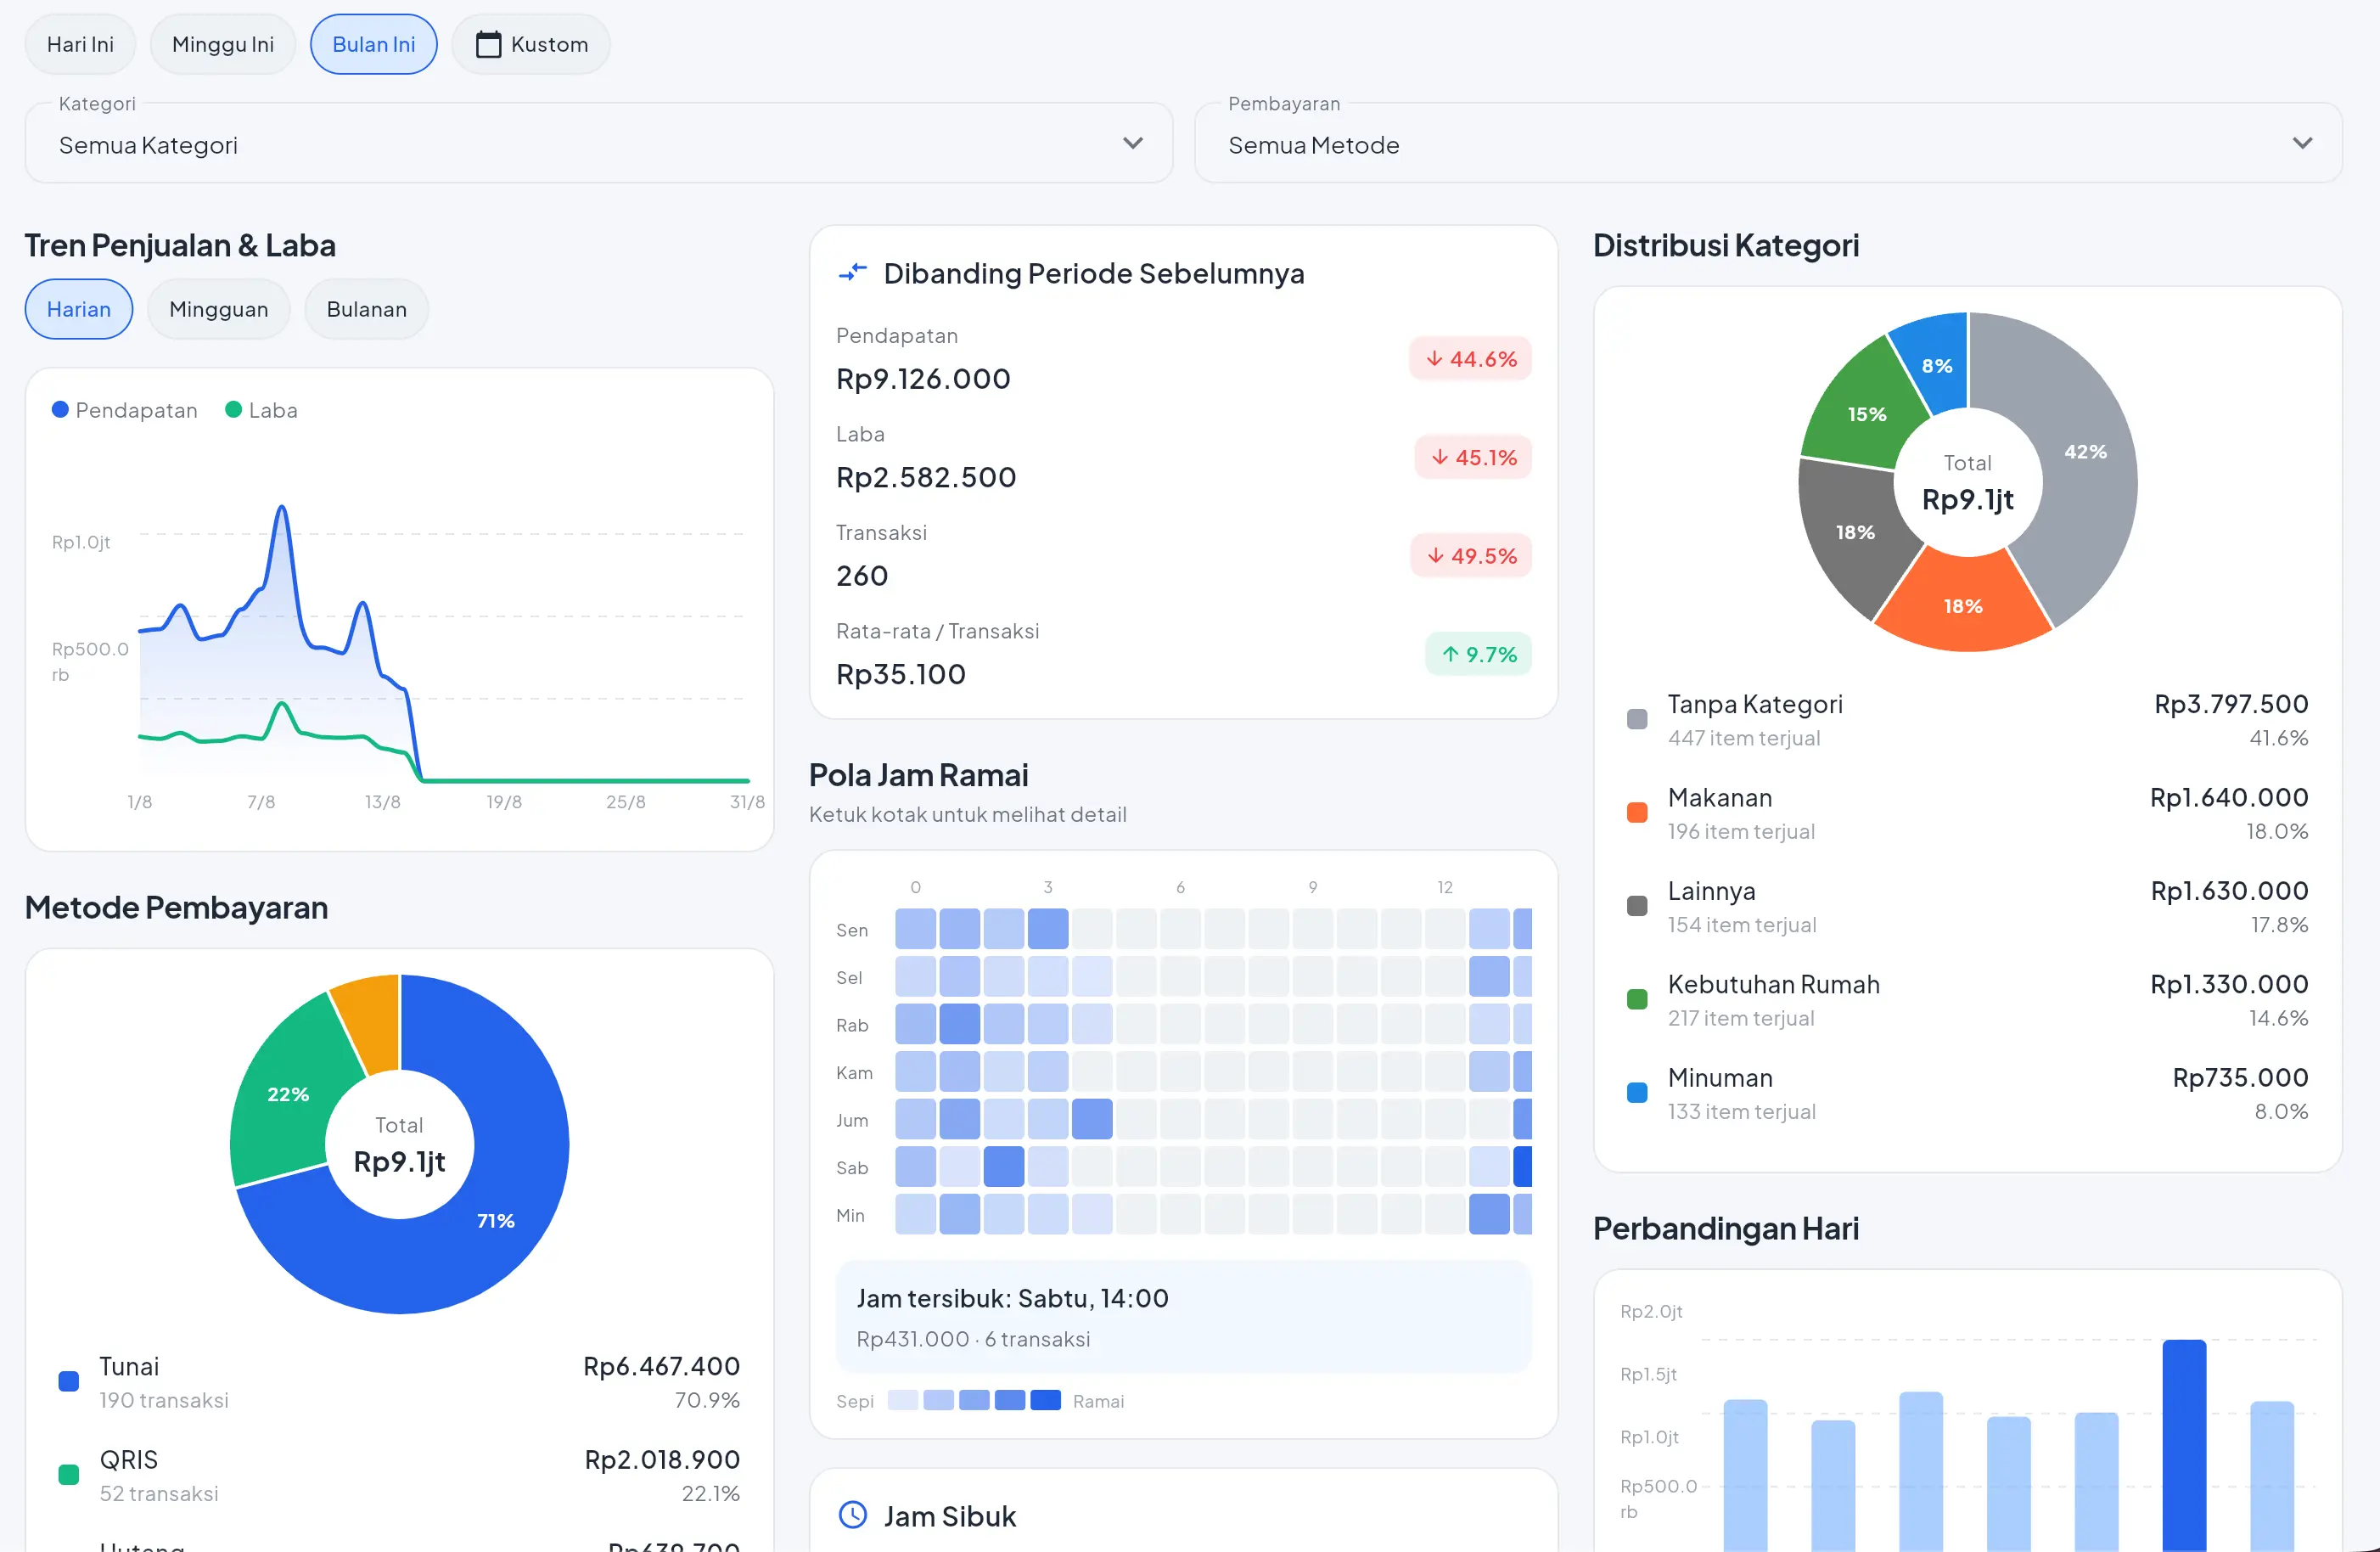Select the blue 8% category donut segment

coord(1936,365)
